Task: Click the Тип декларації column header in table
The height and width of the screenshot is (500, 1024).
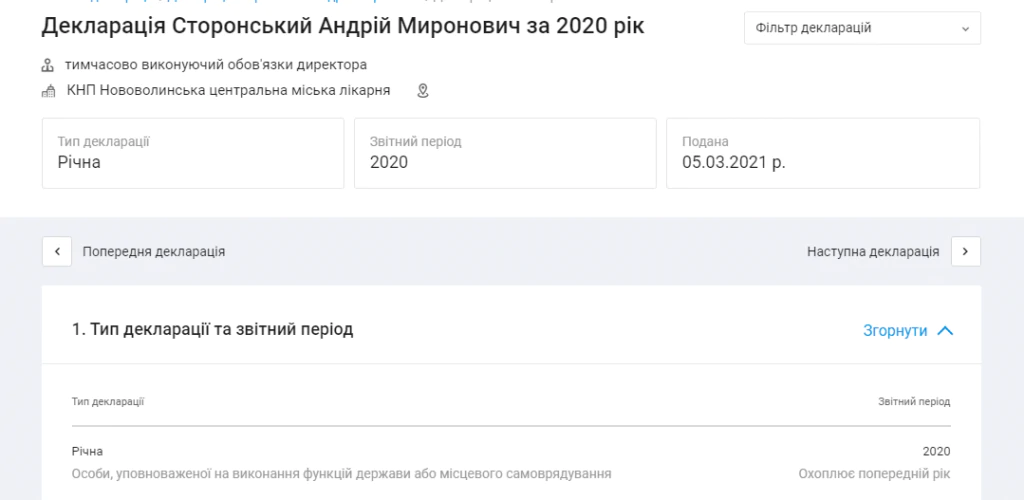Action: pos(108,401)
